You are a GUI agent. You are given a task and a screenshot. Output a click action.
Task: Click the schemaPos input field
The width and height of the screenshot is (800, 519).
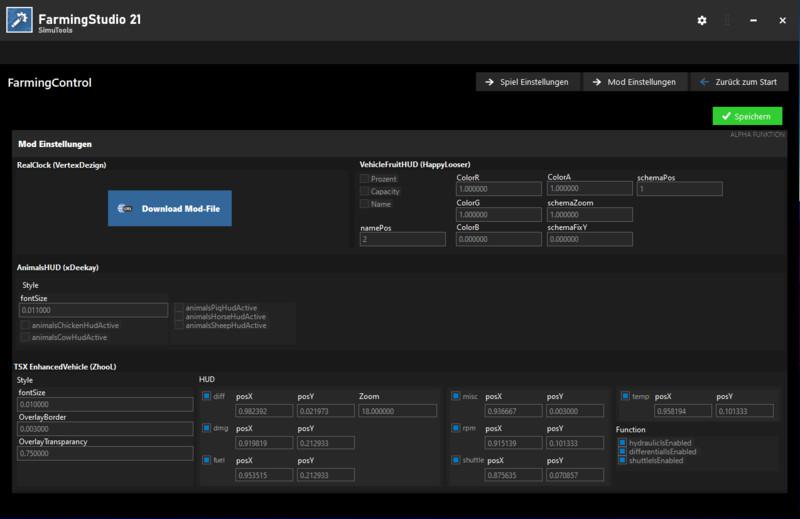pos(679,189)
